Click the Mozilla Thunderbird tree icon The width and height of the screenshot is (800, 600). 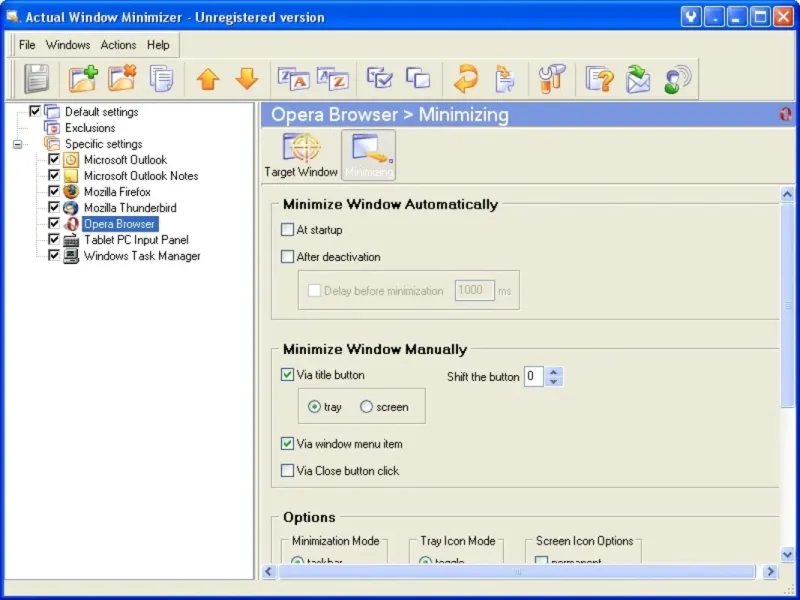(71, 208)
